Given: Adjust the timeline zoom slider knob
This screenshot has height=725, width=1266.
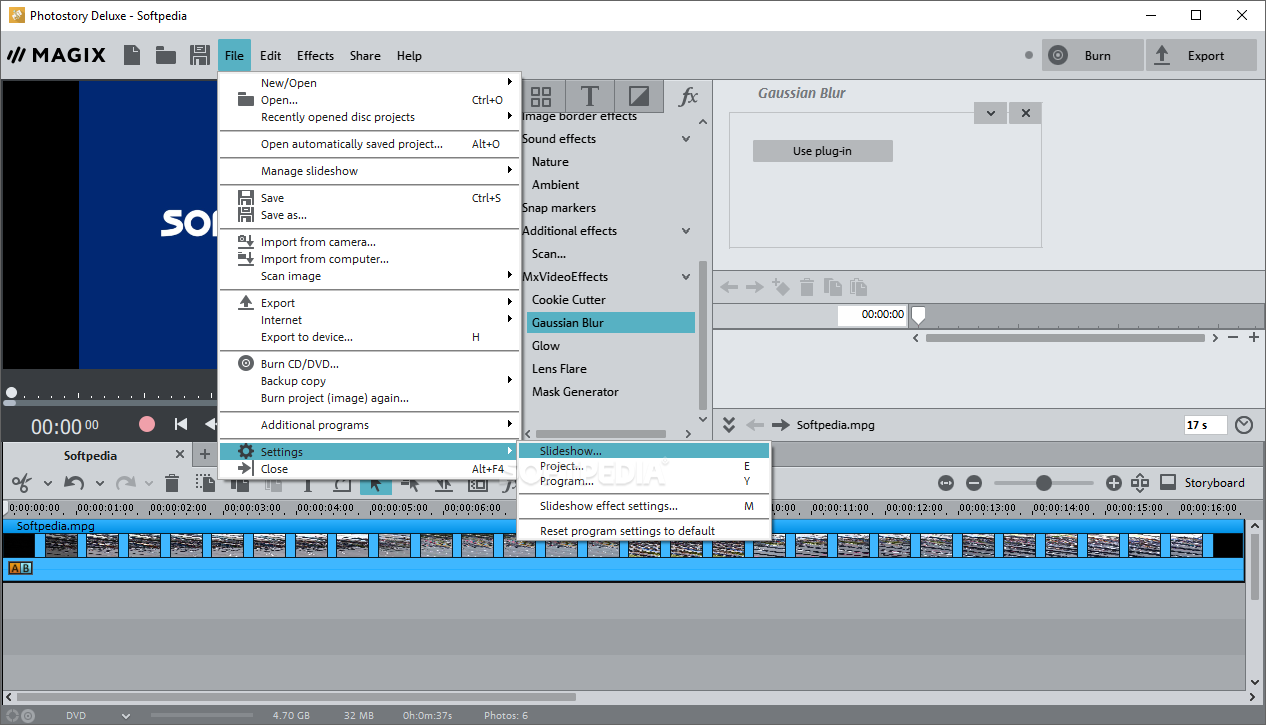Looking at the screenshot, I should [1044, 483].
